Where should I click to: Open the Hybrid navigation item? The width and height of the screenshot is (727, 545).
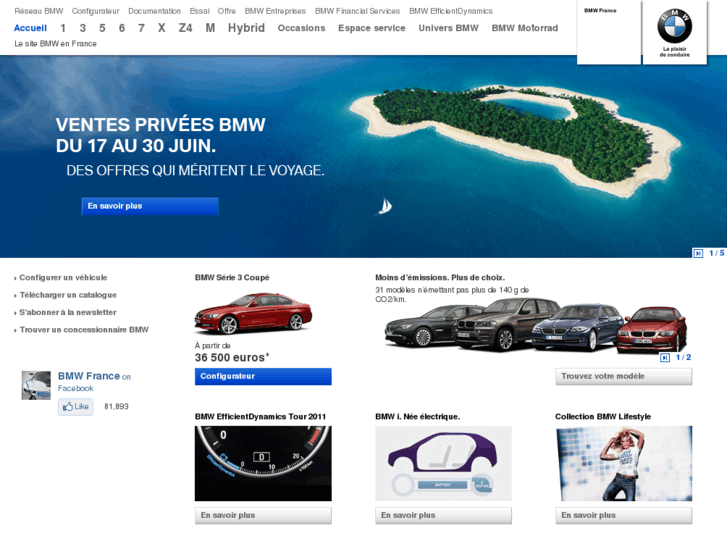[246, 28]
